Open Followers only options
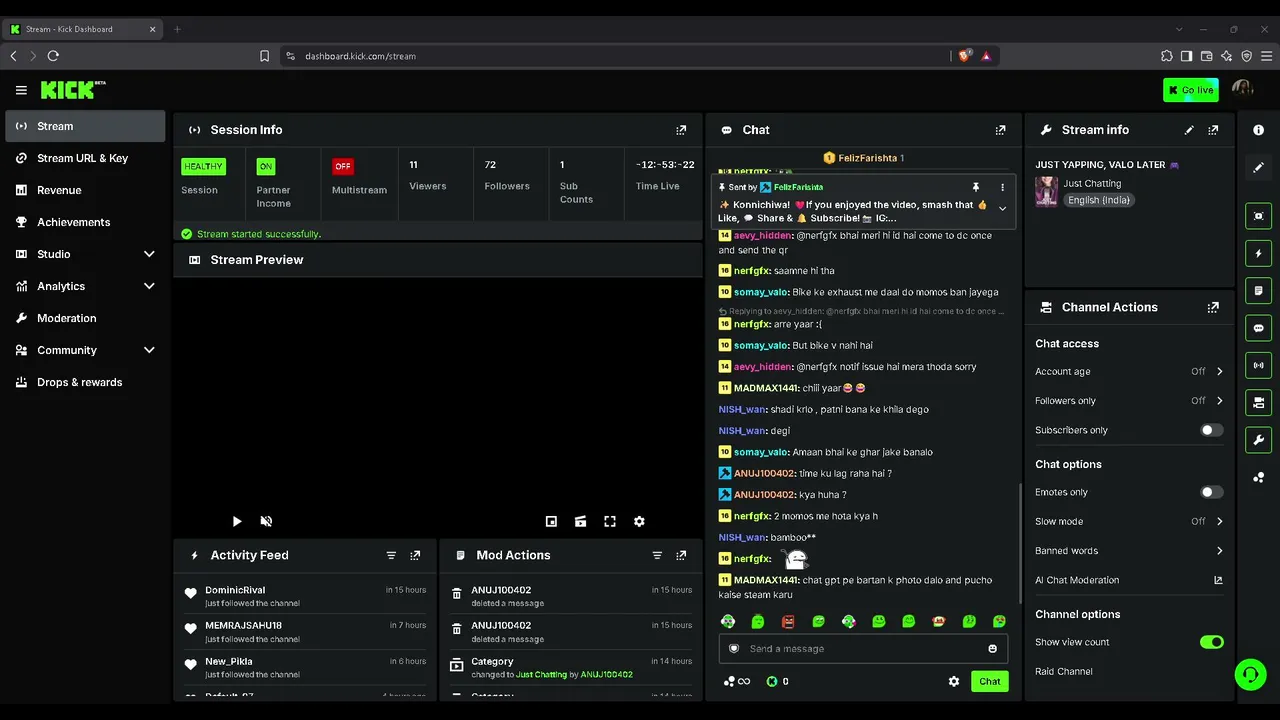The width and height of the screenshot is (1280, 720). [1129, 400]
